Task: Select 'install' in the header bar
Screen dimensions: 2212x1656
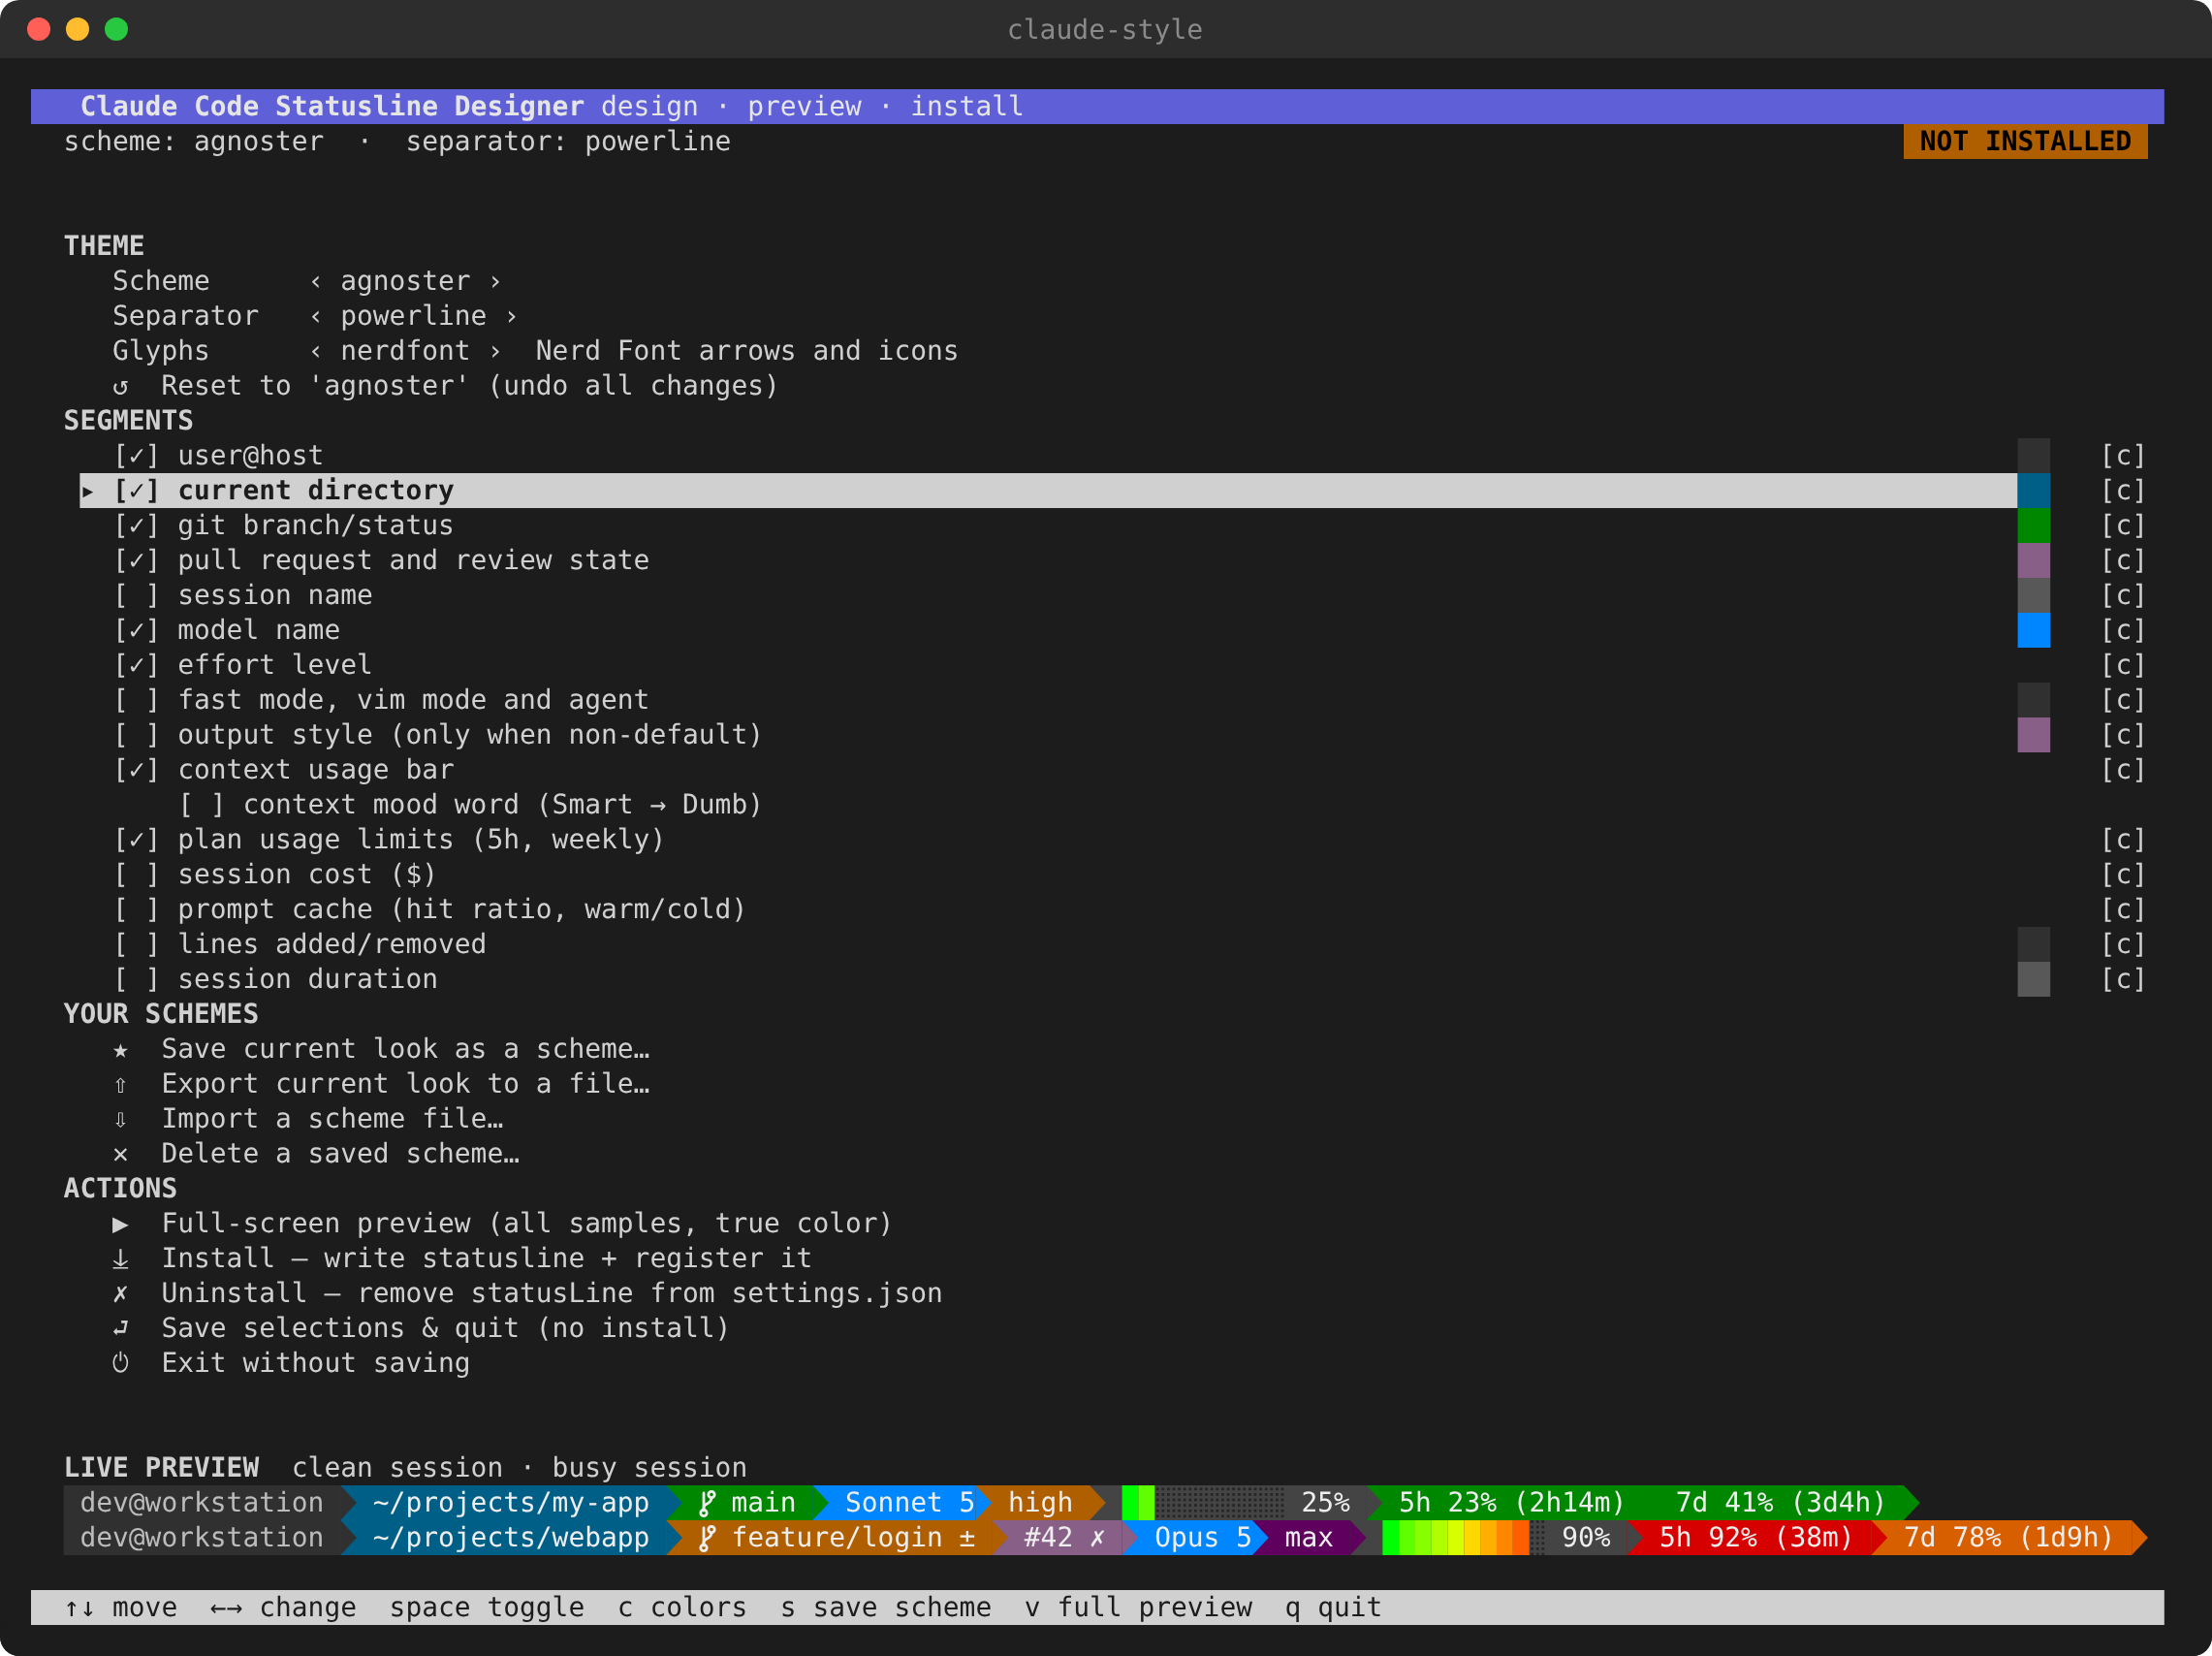Action: tap(967, 107)
